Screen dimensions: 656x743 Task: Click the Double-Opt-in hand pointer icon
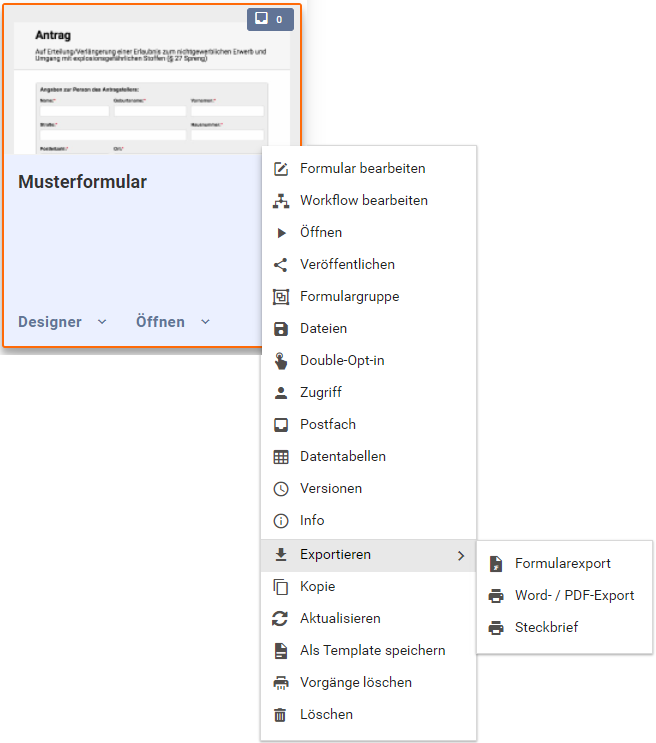281,361
